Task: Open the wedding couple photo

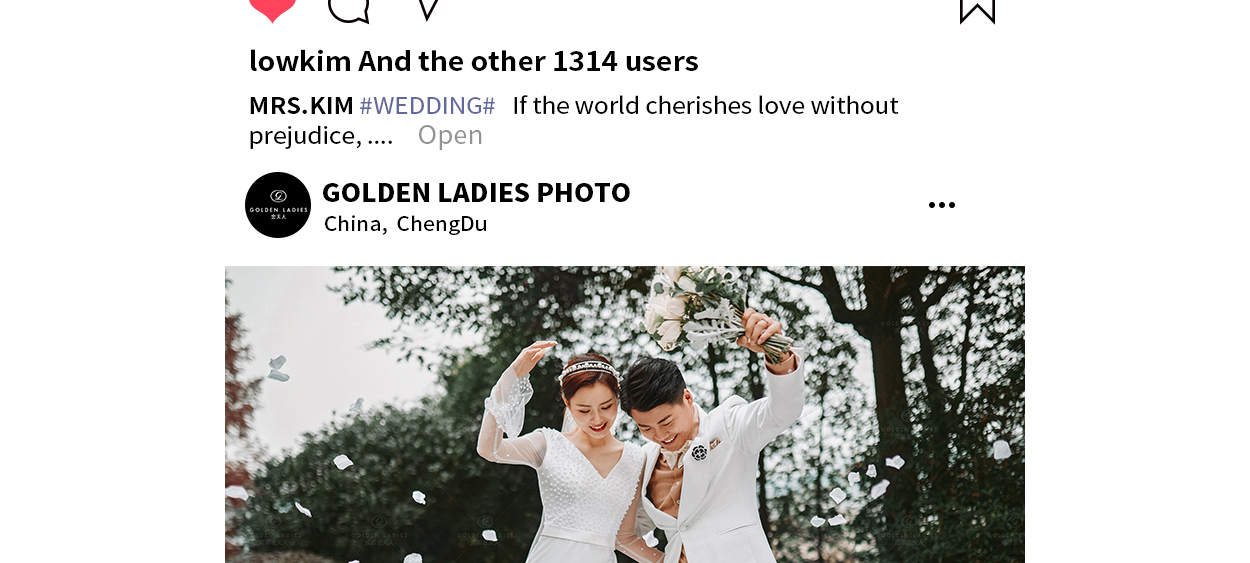Action: coord(625,414)
